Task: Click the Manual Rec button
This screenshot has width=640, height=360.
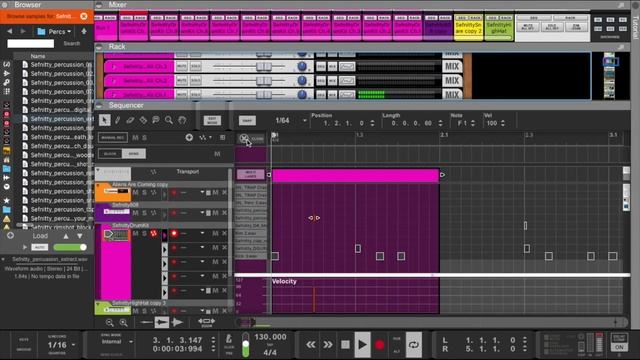Action: pos(113,138)
